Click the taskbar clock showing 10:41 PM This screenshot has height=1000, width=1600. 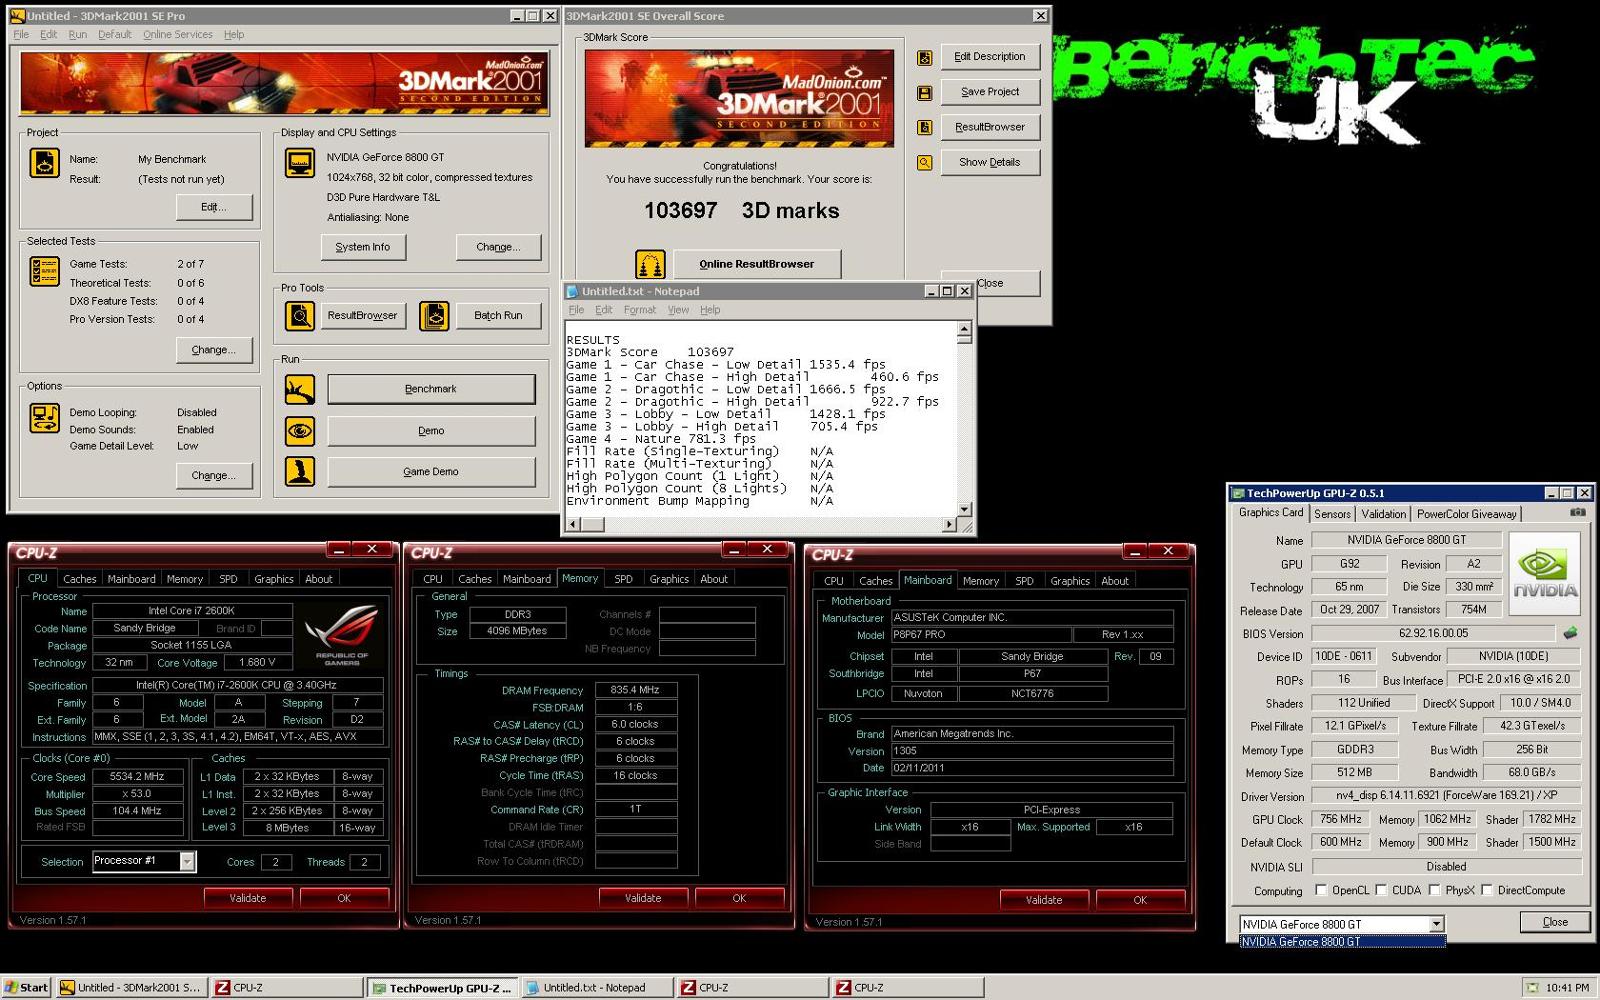point(1567,988)
